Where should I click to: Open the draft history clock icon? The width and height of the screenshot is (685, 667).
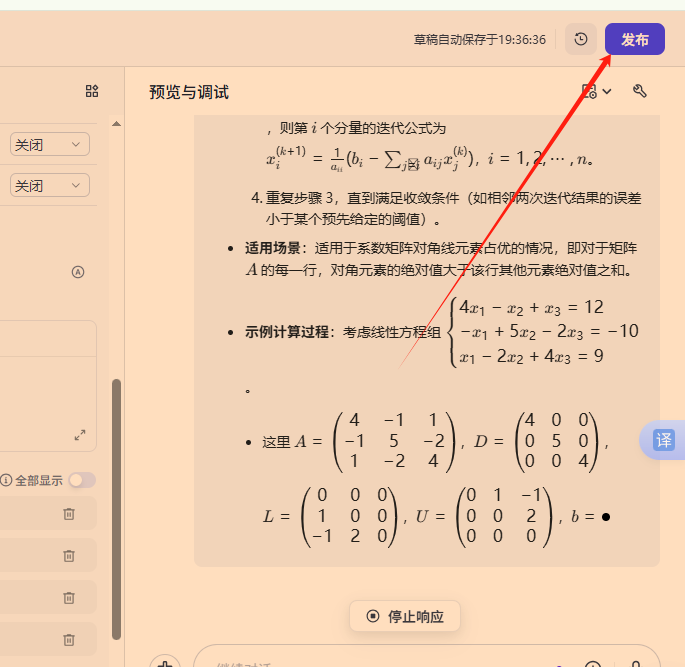pyautogui.click(x=581, y=39)
